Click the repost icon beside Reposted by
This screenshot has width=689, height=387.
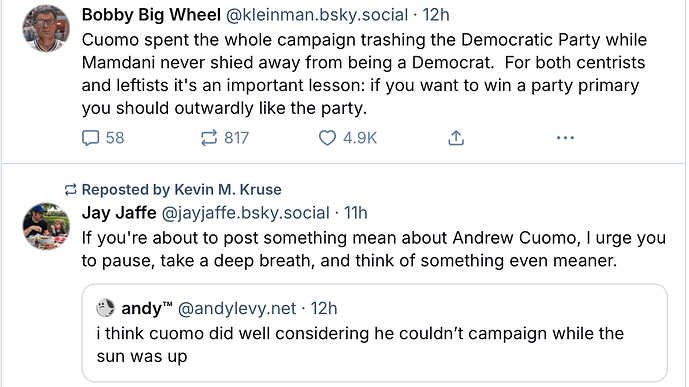click(70, 190)
